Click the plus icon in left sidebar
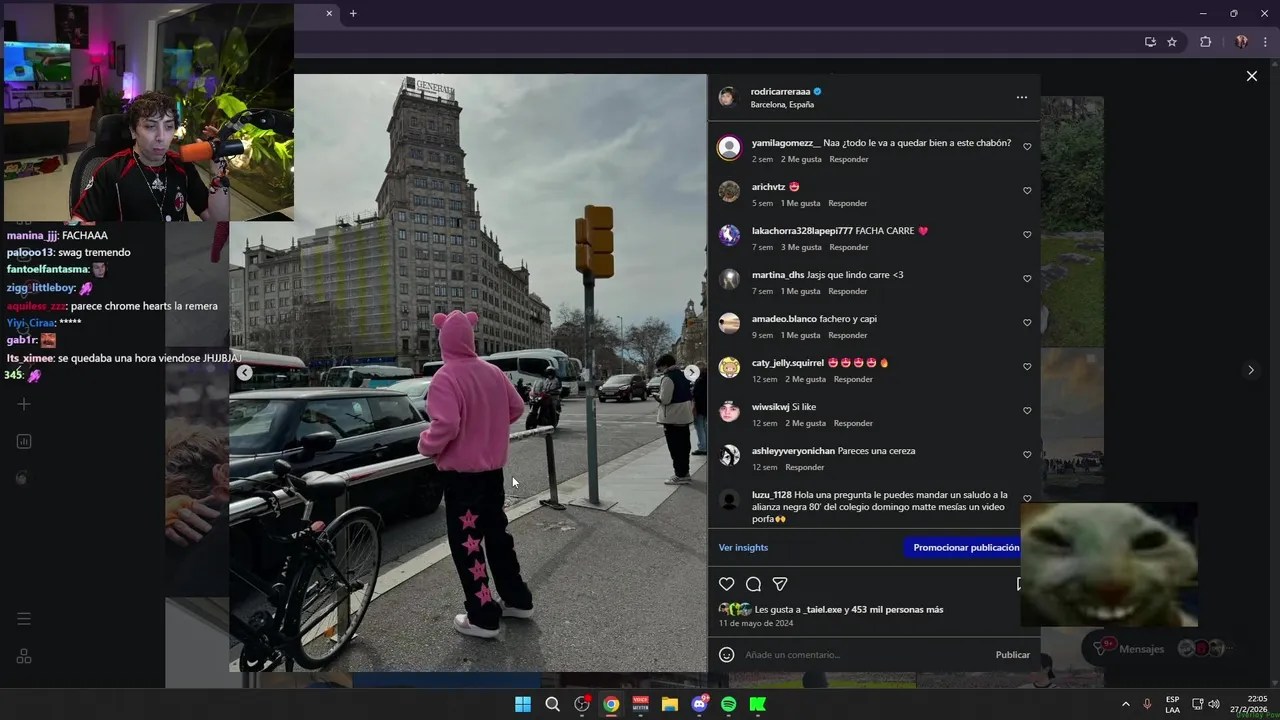Image resolution: width=1280 pixels, height=720 pixels. [24, 404]
